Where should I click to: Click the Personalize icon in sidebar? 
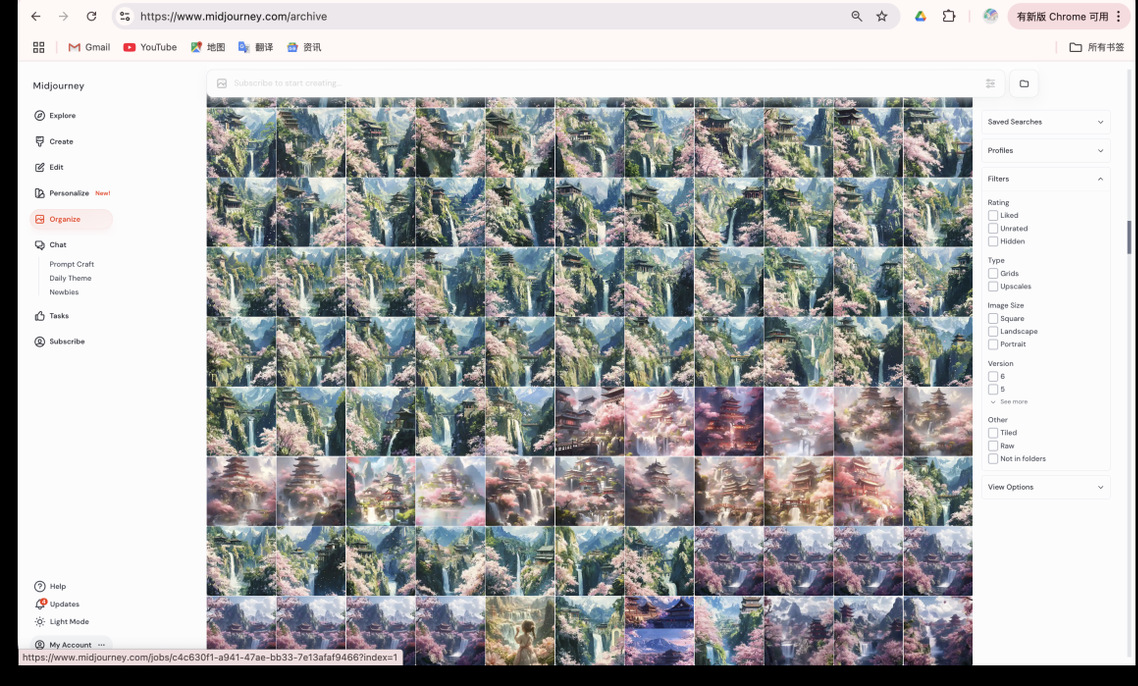point(40,193)
